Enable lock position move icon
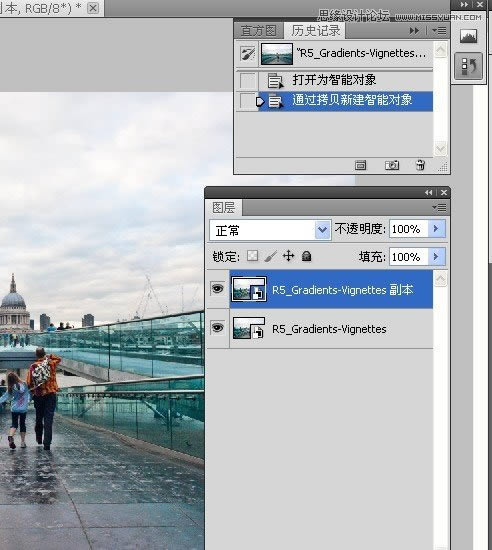The image size is (492, 550). (288, 256)
